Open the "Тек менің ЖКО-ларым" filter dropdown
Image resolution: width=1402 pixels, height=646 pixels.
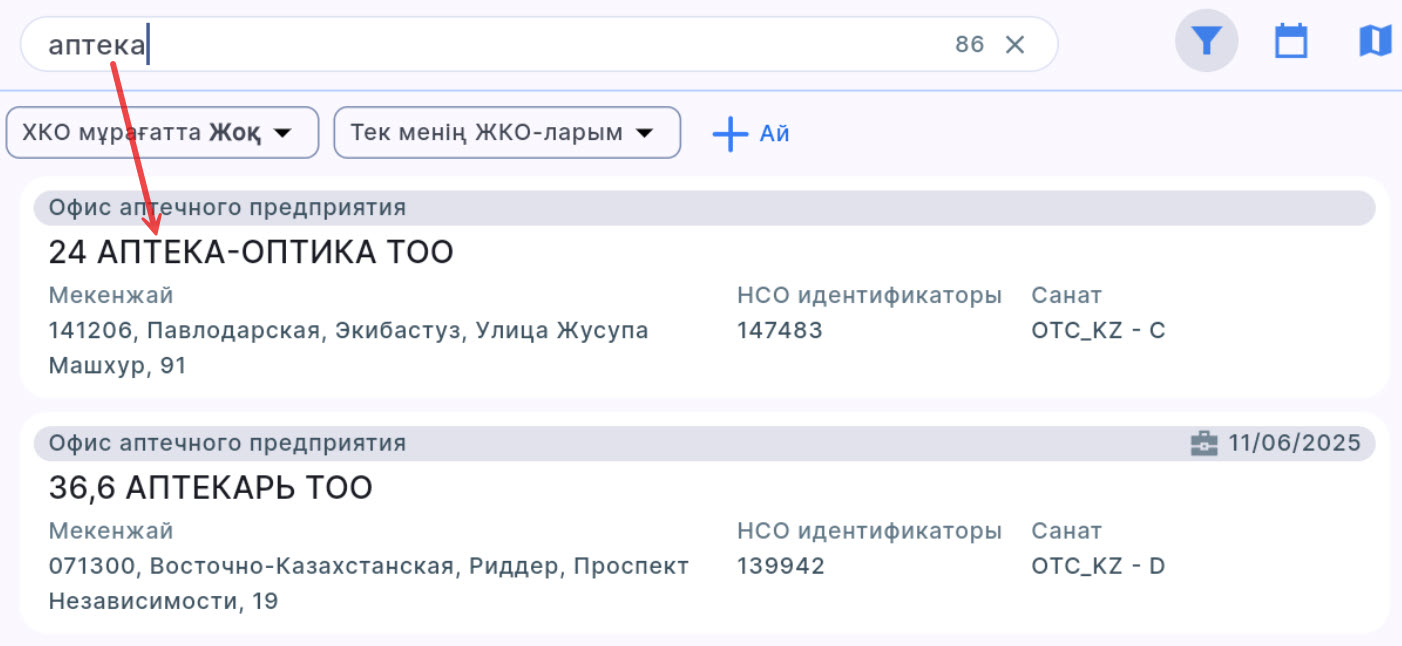click(x=507, y=133)
